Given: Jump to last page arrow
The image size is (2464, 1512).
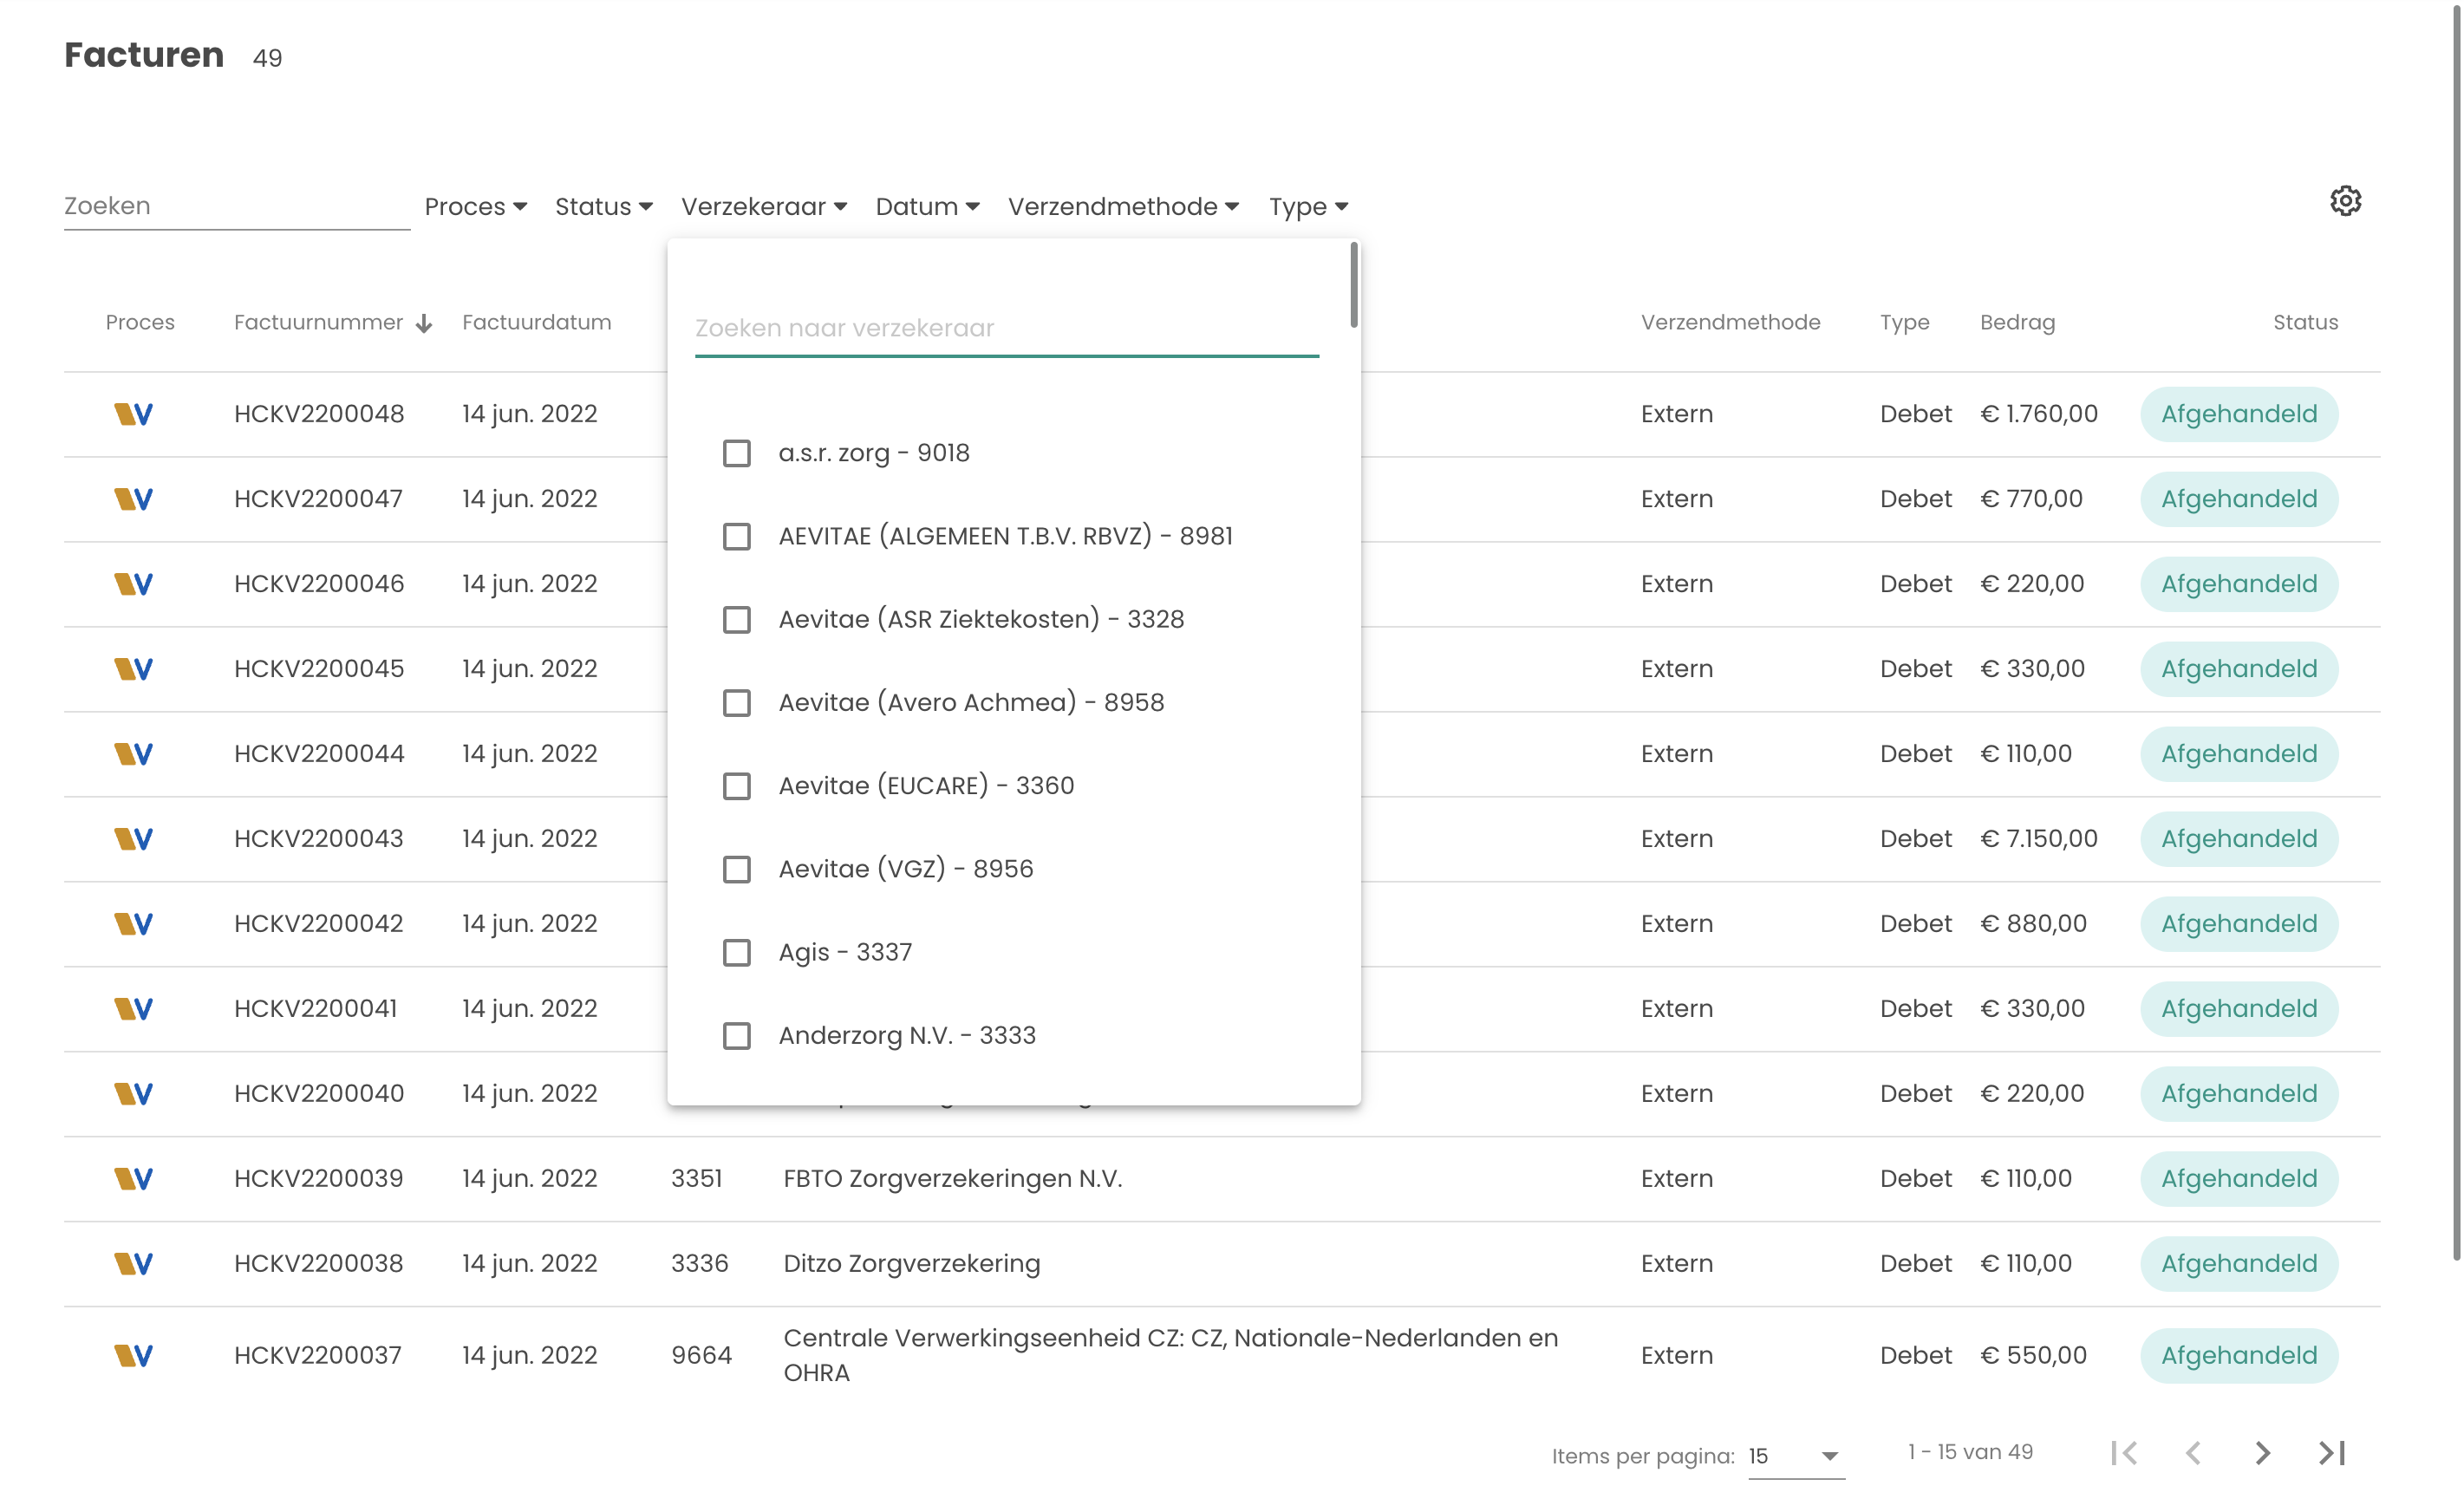Looking at the screenshot, I should click(x=2332, y=1452).
